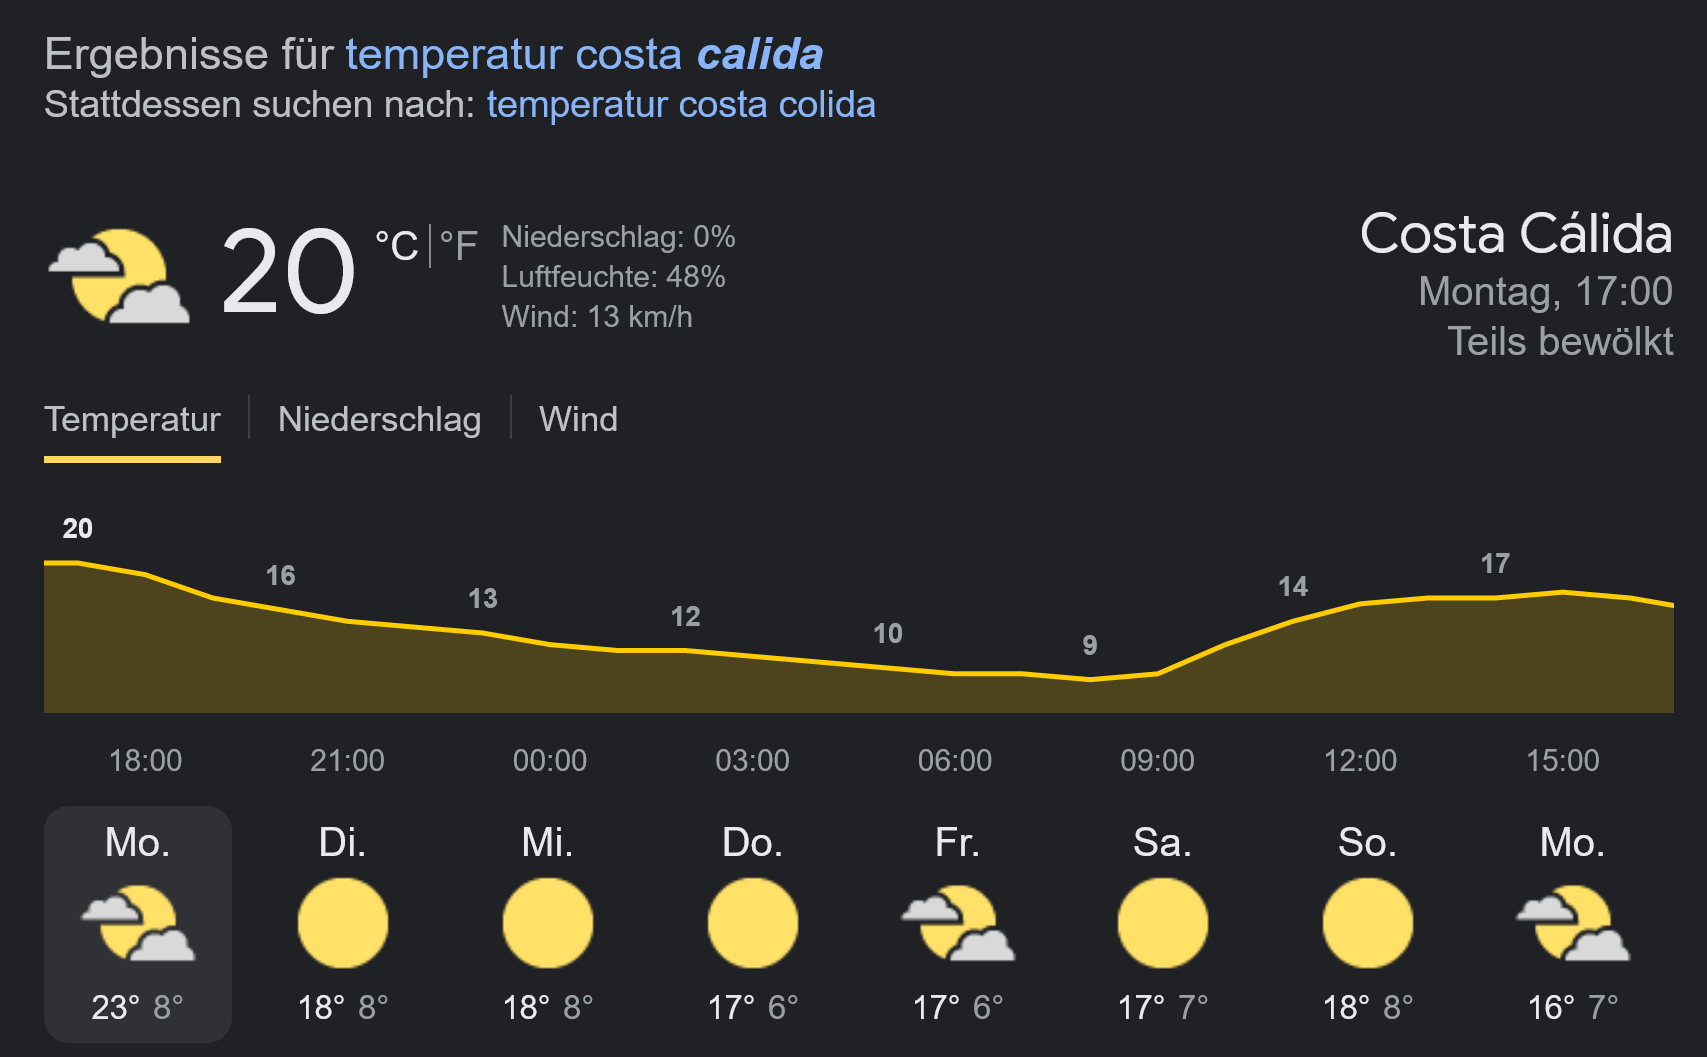Select Thursday's sunny forecast icon
This screenshot has height=1057, width=1707.
tap(752, 923)
